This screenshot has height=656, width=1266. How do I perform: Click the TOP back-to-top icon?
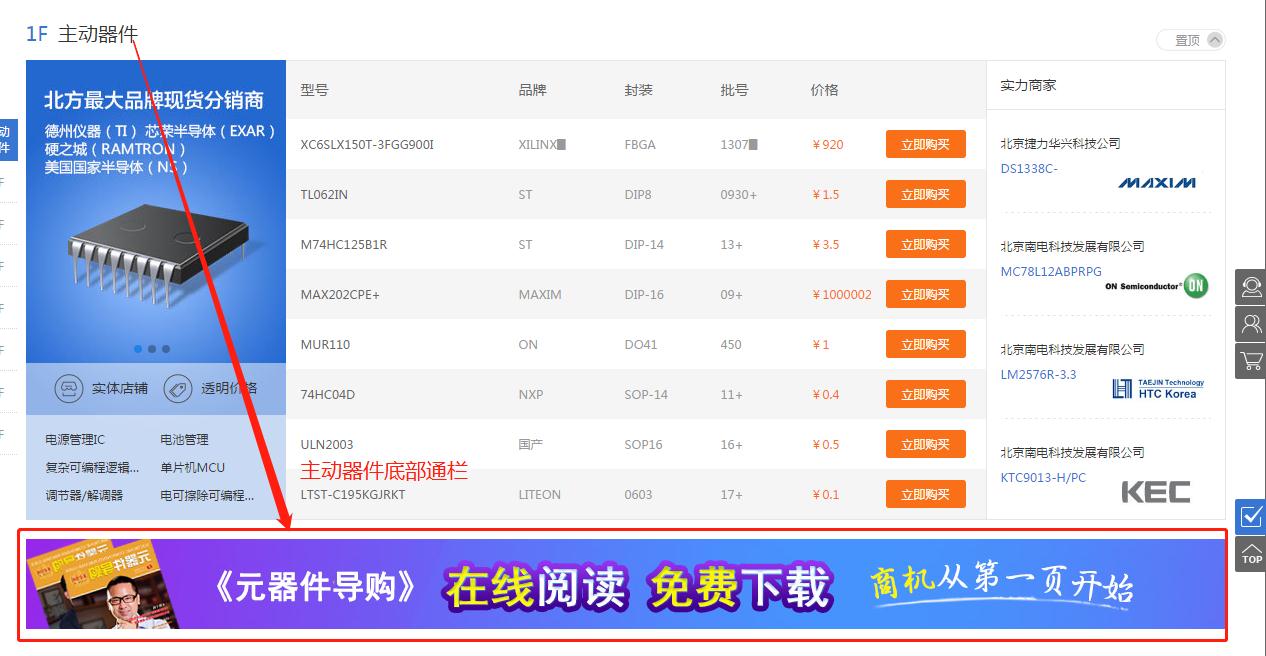coord(1251,554)
